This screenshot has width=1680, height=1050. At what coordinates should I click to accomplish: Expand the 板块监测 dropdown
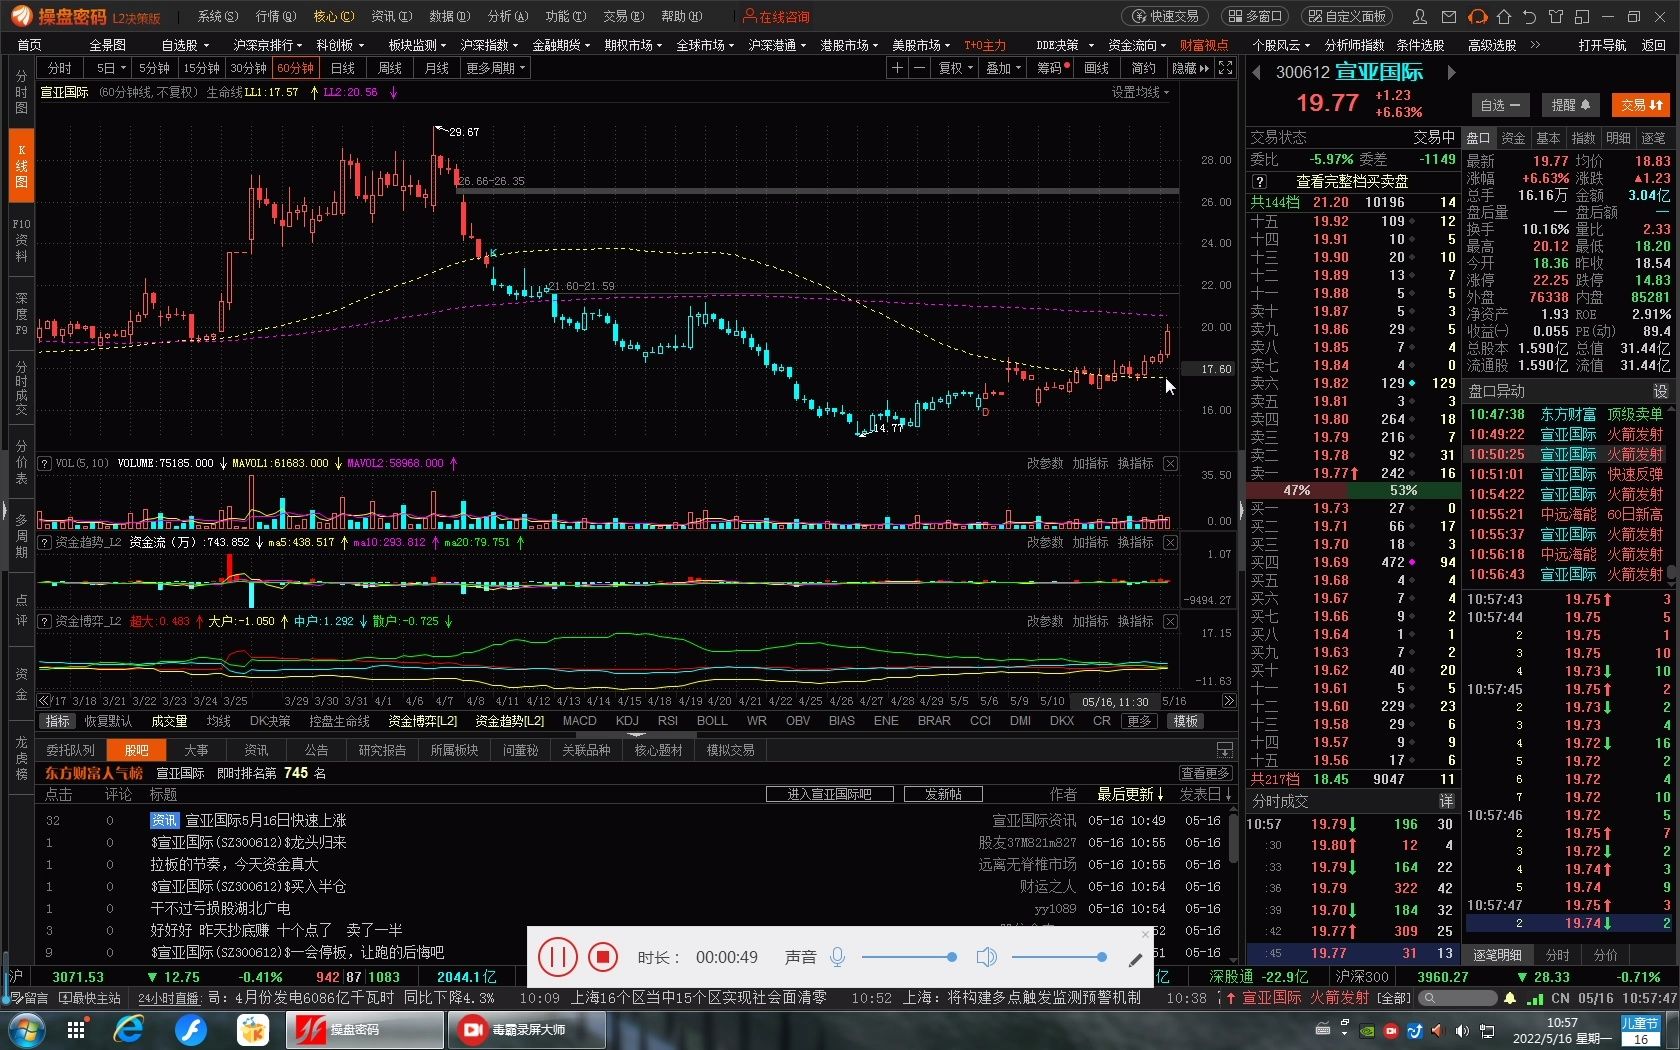417,45
